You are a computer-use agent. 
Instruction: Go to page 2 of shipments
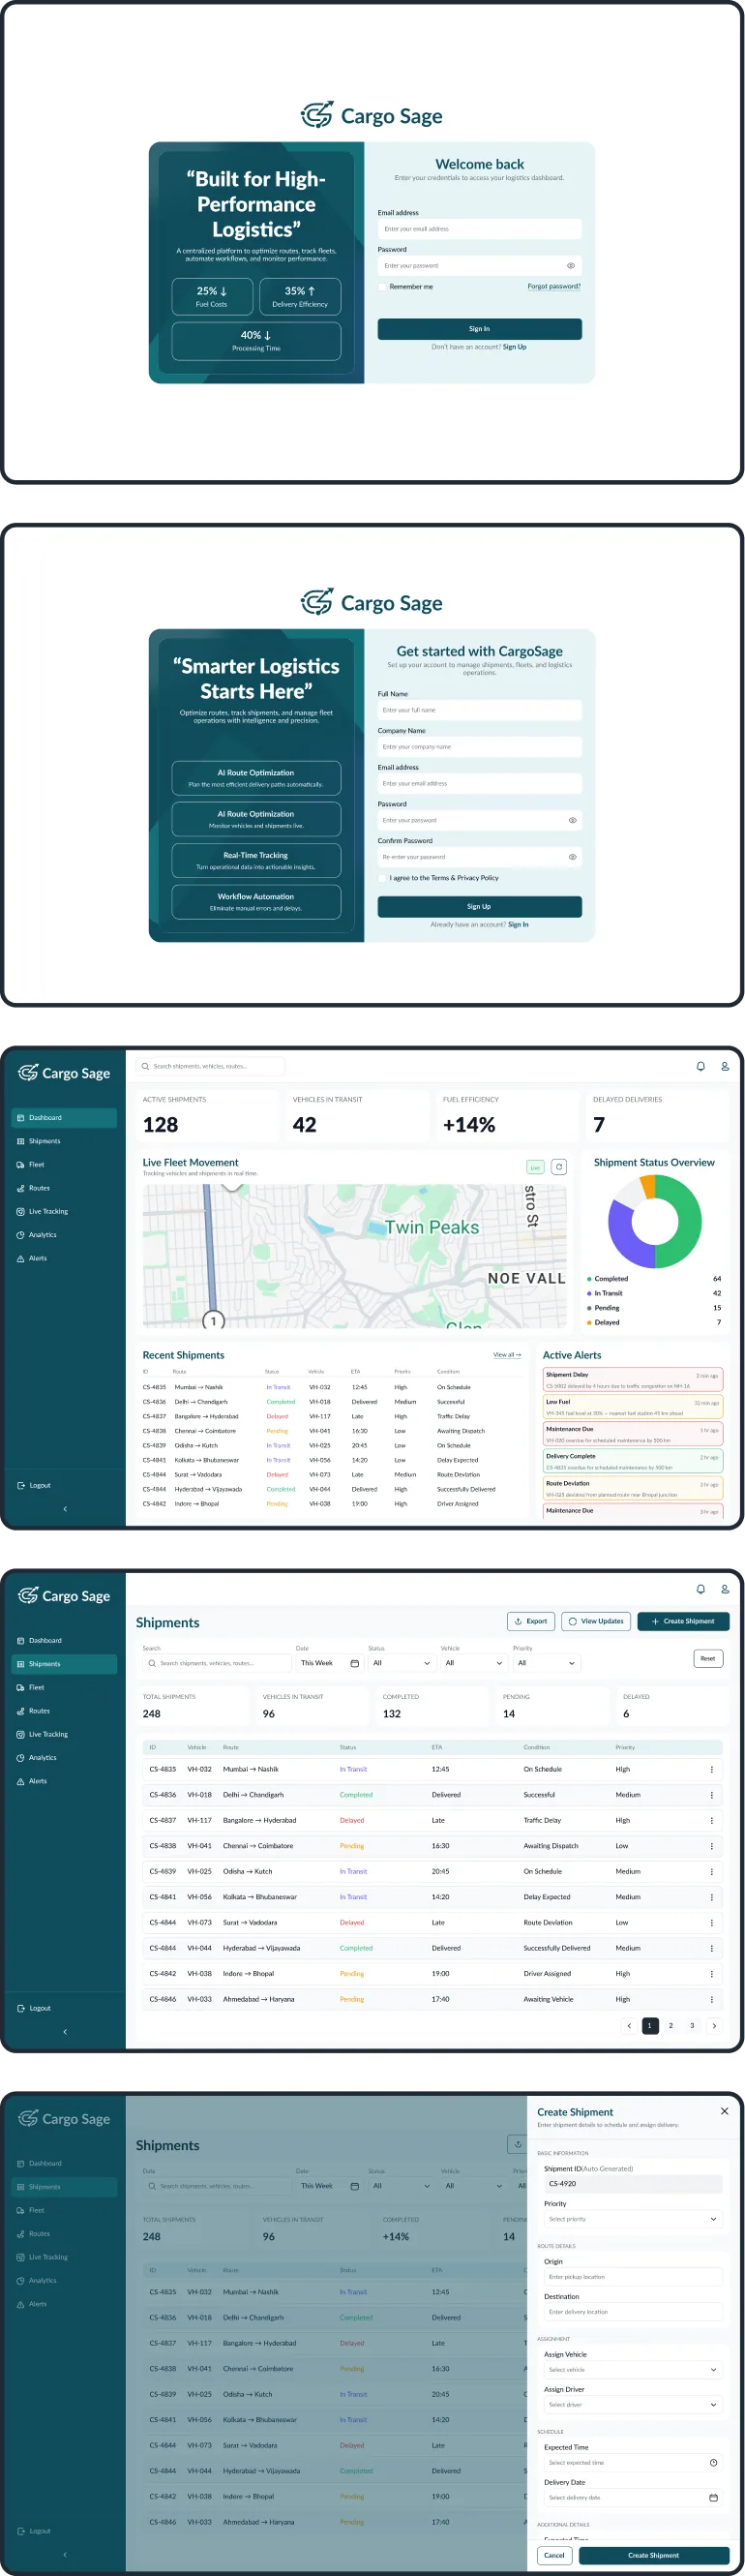click(670, 2026)
